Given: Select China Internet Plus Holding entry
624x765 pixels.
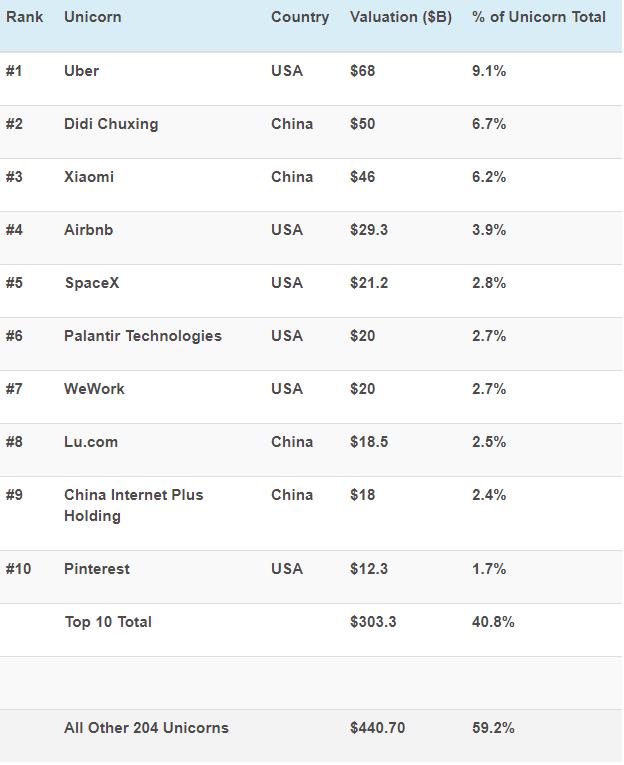Looking at the screenshot, I should click(134, 505).
